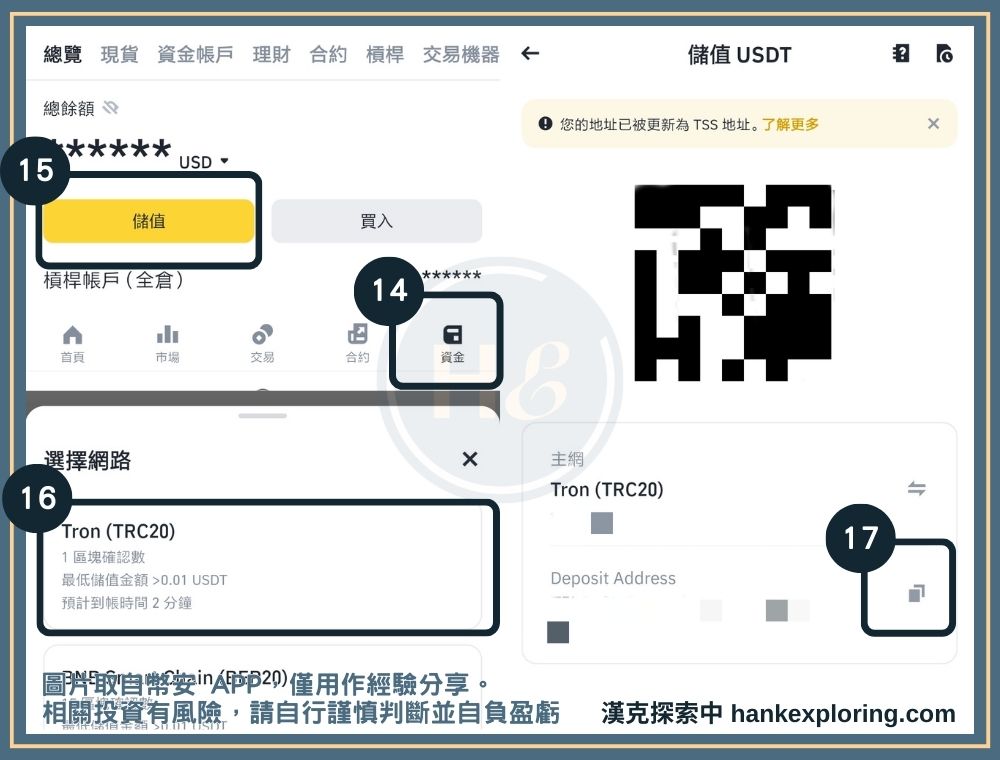Image resolution: width=1000 pixels, height=760 pixels.
Task: Click 最低儲值金額 >0.01 USDT text
Action: click(x=144, y=580)
